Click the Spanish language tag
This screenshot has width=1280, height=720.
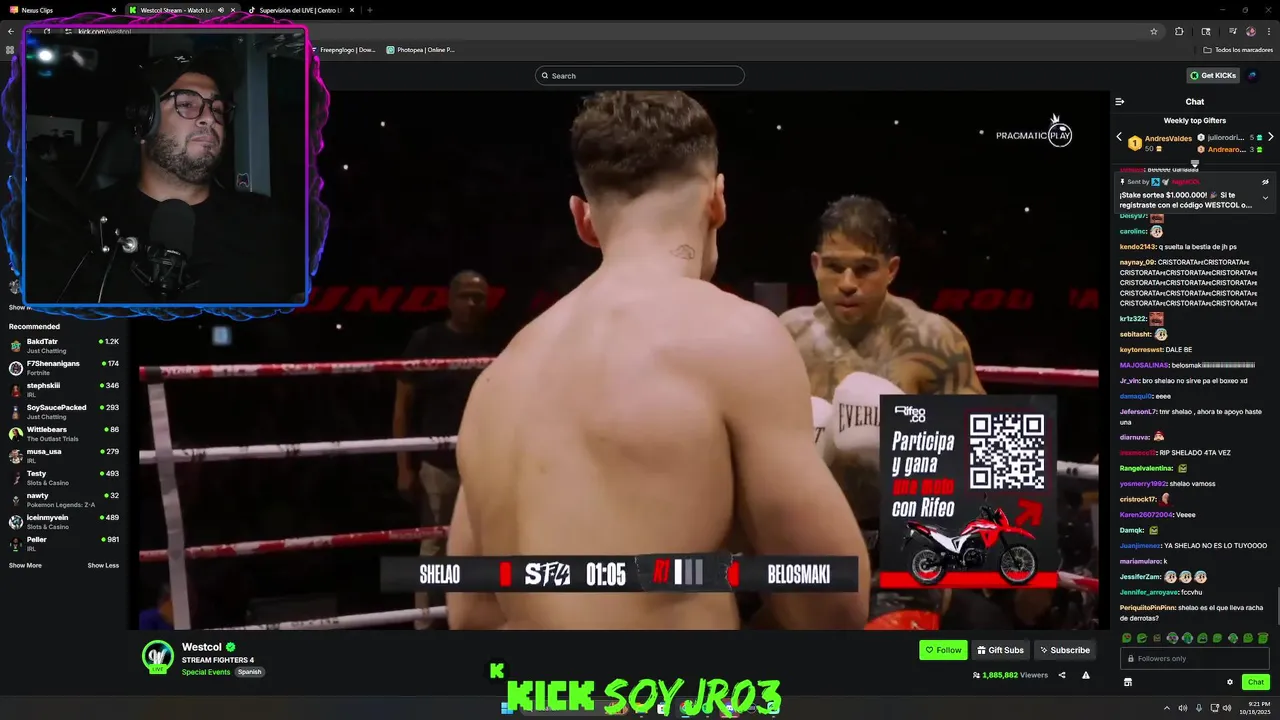(x=249, y=672)
